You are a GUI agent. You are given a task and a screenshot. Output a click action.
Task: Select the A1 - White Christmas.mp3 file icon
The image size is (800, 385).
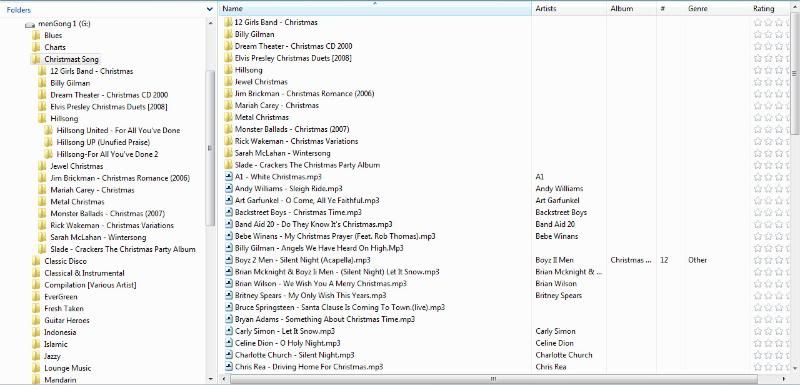(x=229, y=177)
